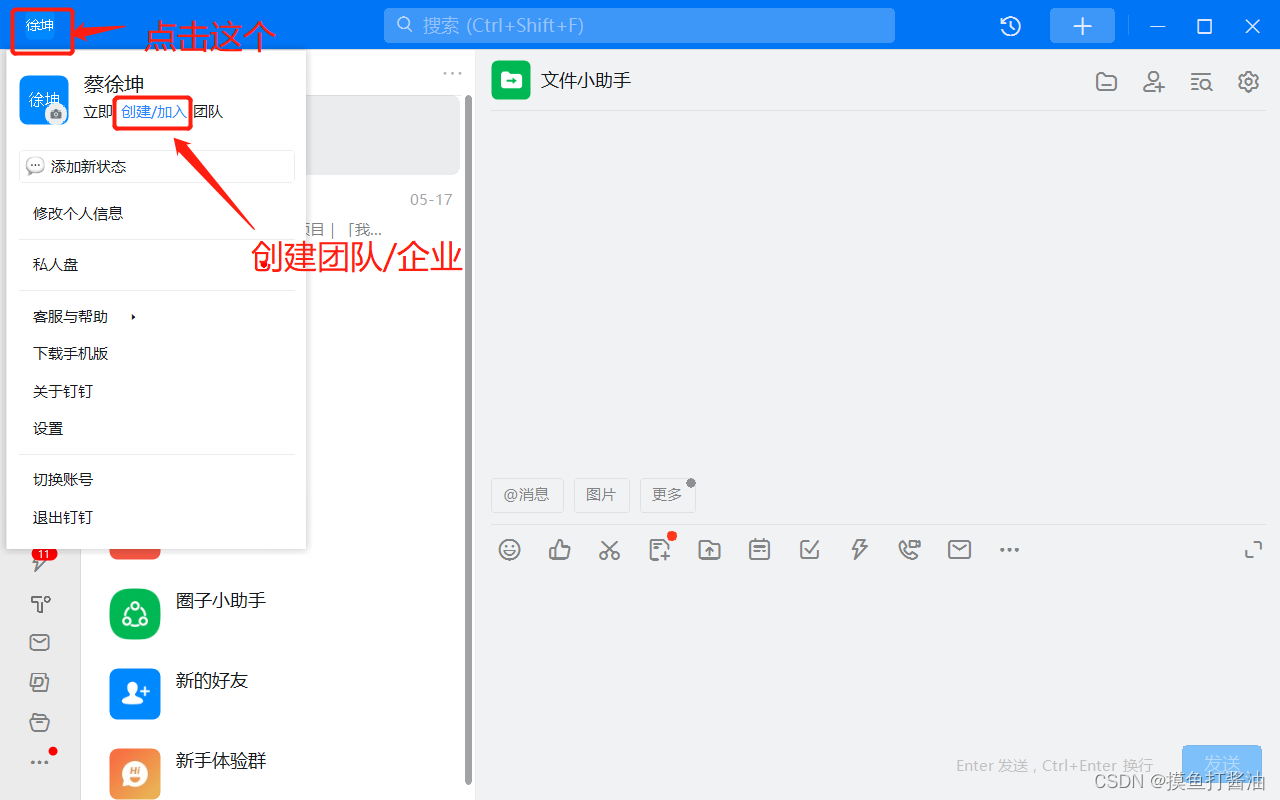Click the 文件小助手 green avatar icon
1280x800 pixels.
coord(511,80)
